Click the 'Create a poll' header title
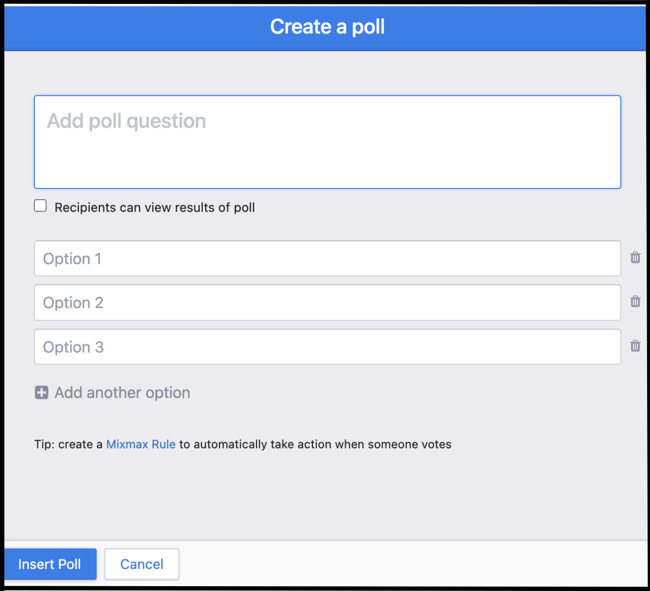 coord(327,27)
